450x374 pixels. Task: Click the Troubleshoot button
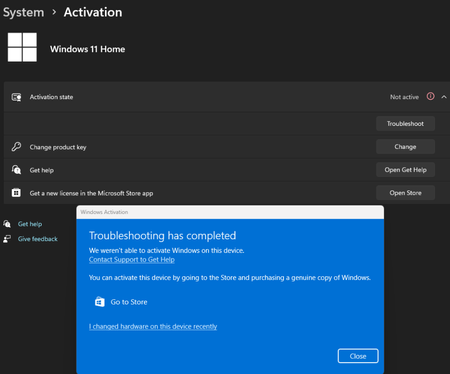(405, 124)
